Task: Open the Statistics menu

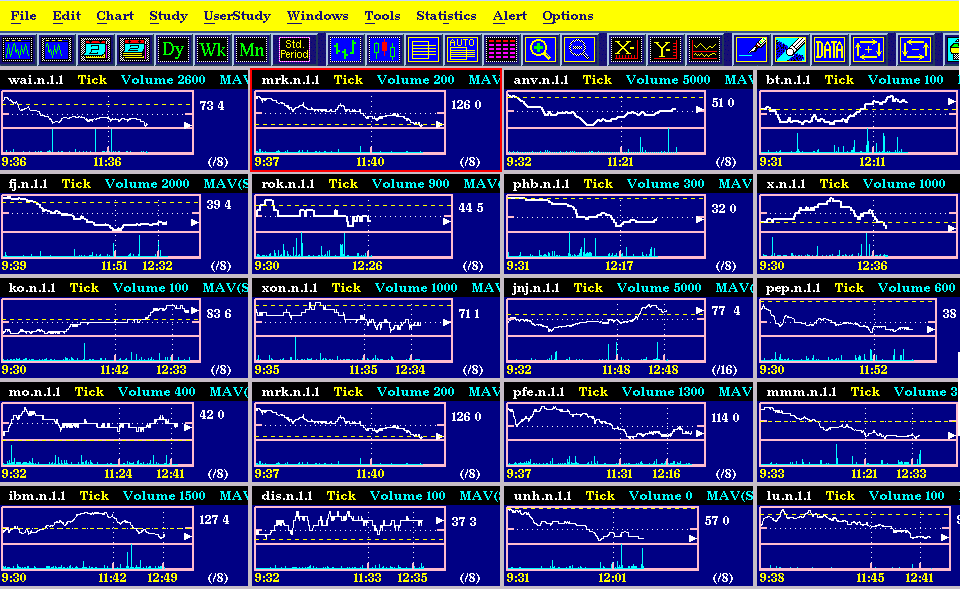Action: (x=446, y=16)
